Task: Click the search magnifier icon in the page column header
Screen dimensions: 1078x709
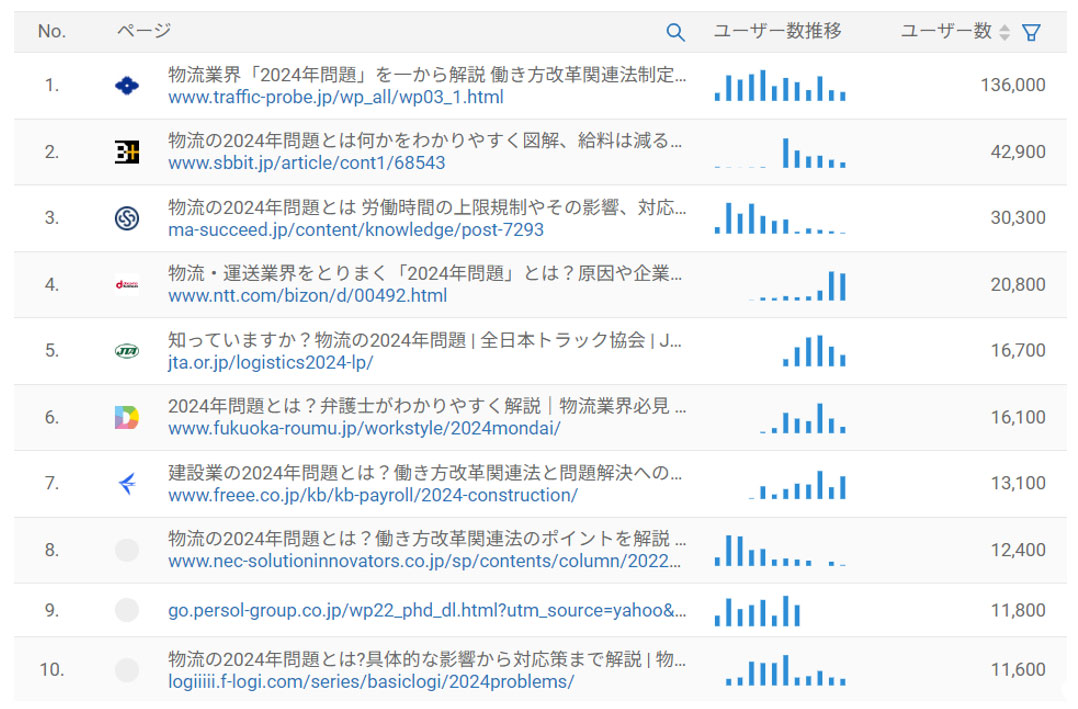Action: pyautogui.click(x=676, y=32)
